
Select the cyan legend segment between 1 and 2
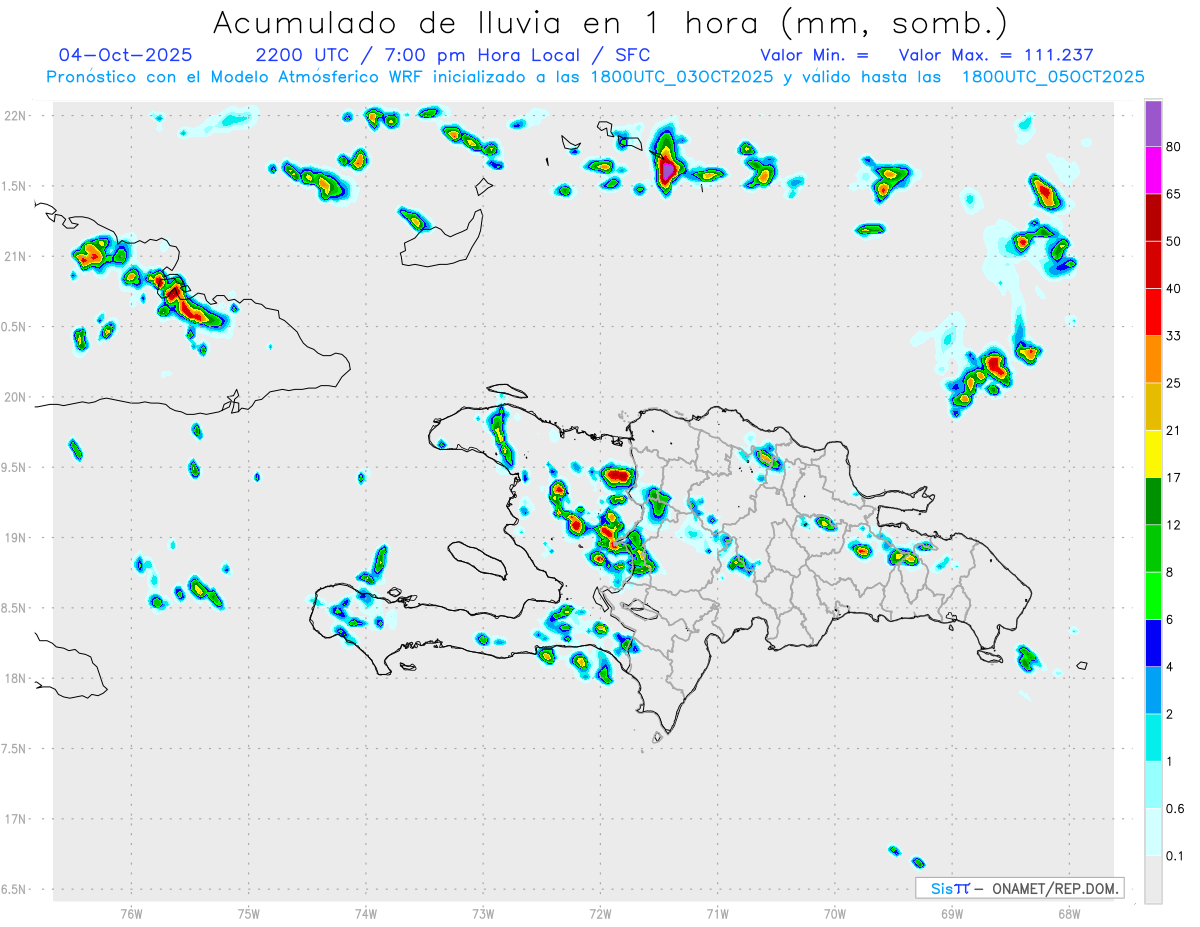[1153, 737]
